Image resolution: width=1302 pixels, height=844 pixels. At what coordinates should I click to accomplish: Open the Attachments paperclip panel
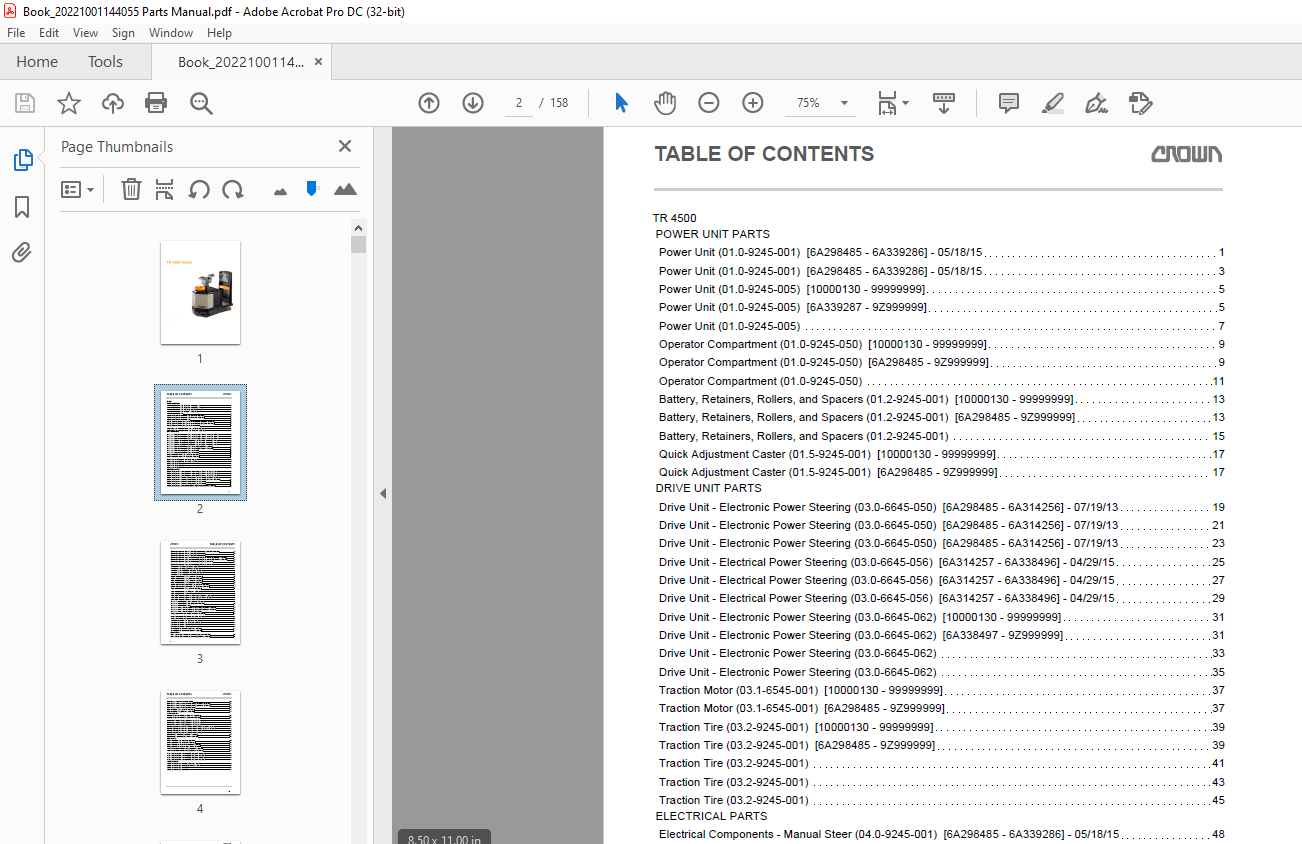(x=22, y=253)
